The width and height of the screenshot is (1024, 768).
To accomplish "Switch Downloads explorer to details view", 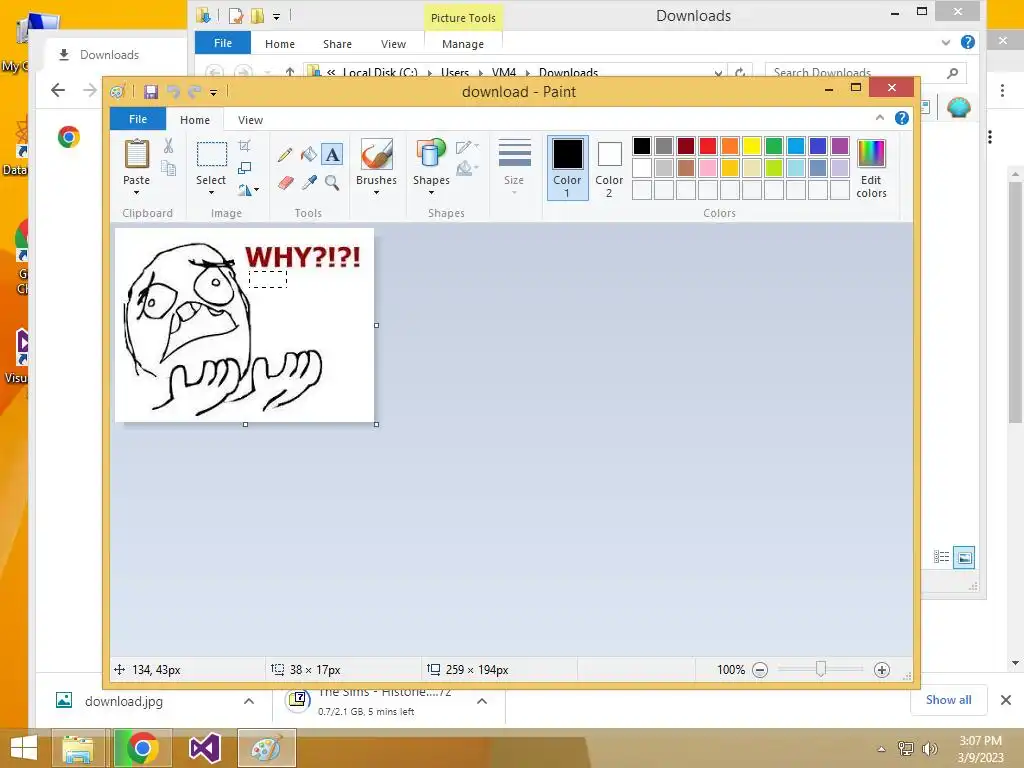I will [941, 557].
